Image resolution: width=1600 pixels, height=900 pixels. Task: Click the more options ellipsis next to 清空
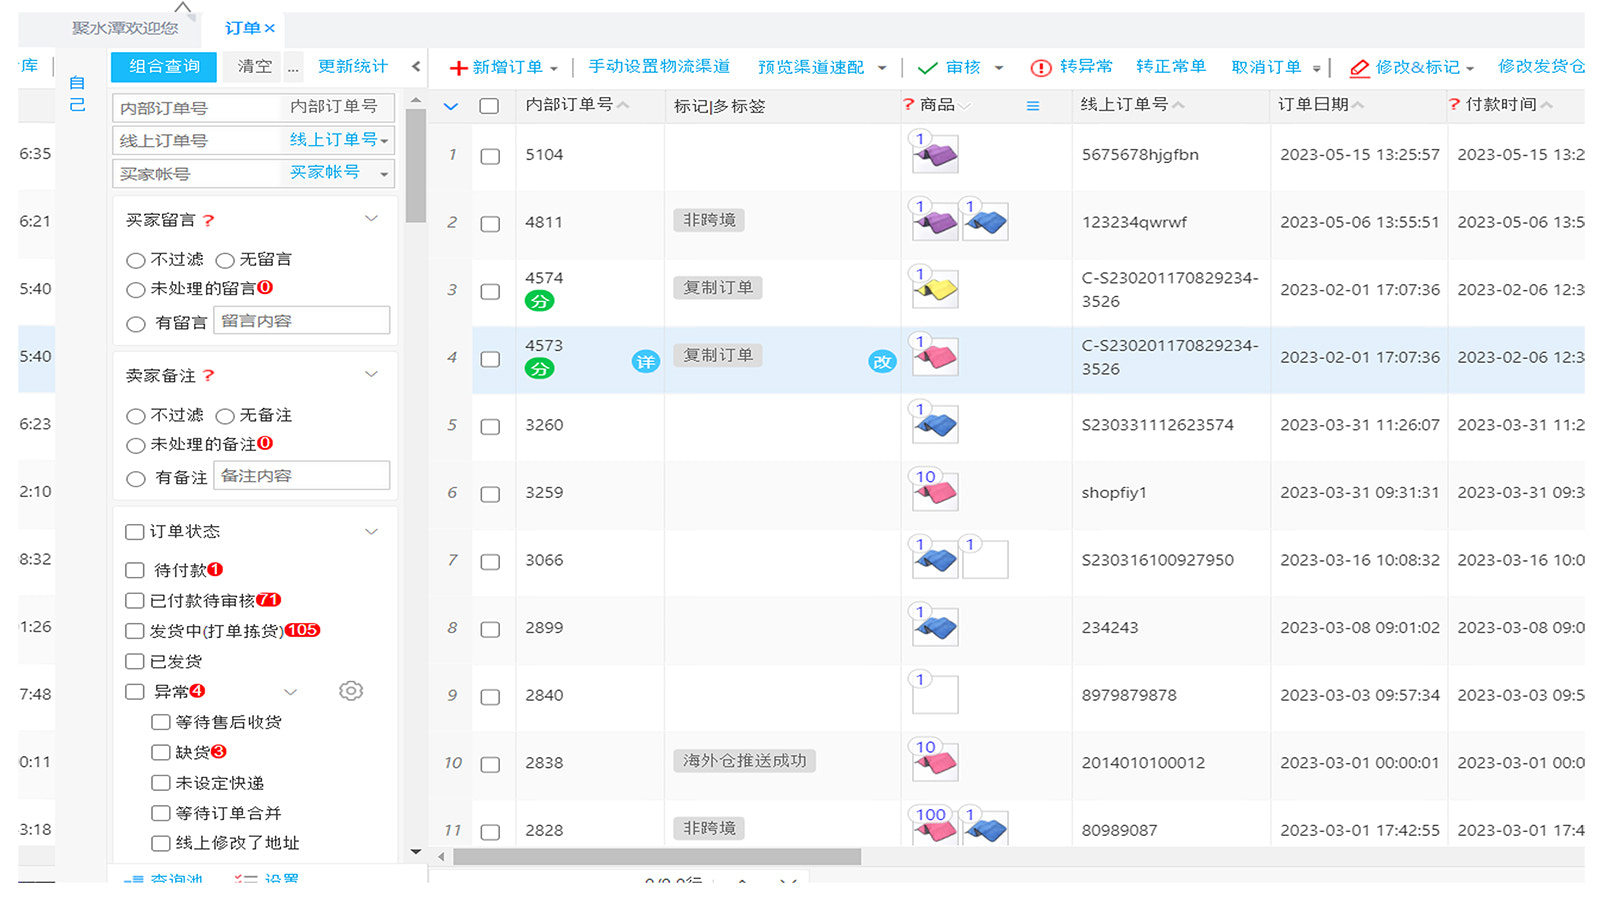pos(293,67)
